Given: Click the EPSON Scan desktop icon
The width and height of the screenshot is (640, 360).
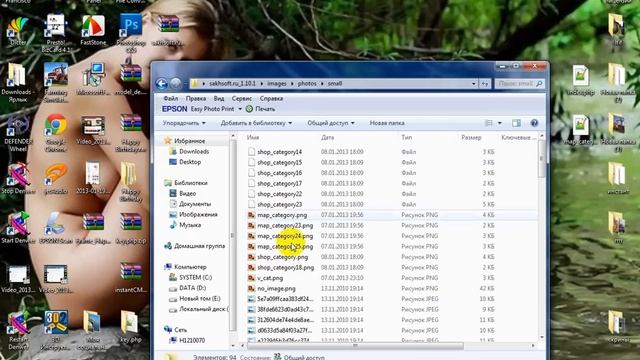Looking at the screenshot, I should click(56, 228).
